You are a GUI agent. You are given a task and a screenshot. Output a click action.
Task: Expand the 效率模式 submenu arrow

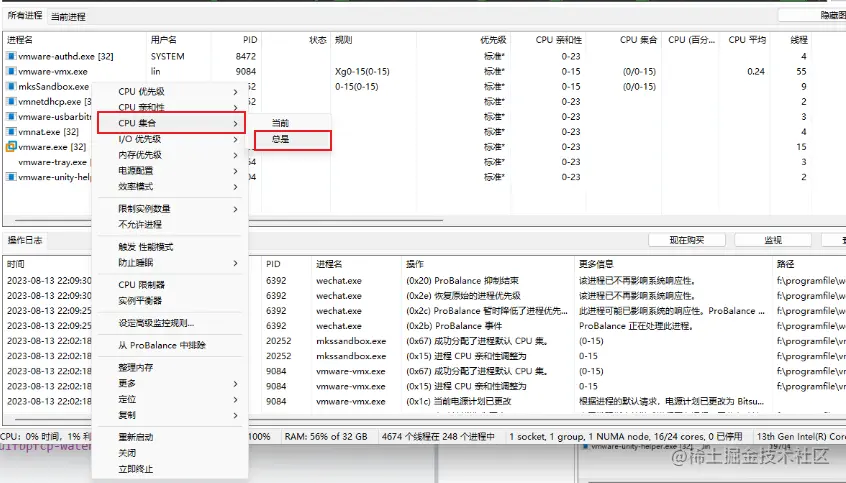tap(235, 187)
